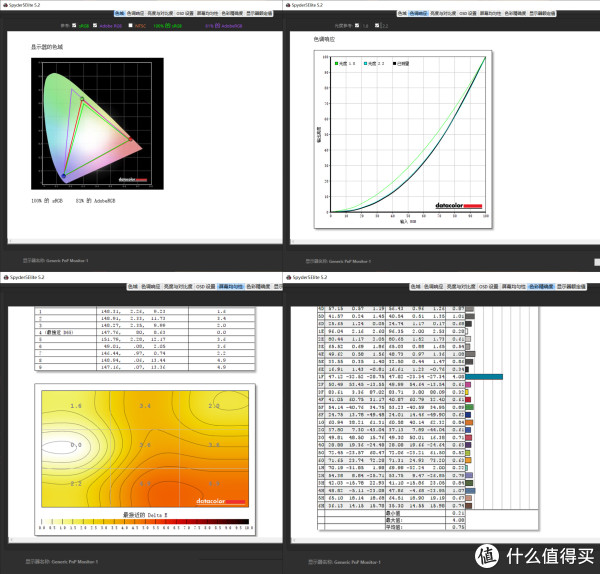Open 屏幕均匀性 tab in bottom-right accuracy window
This screenshot has width=600, height=574.
[514, 287]
